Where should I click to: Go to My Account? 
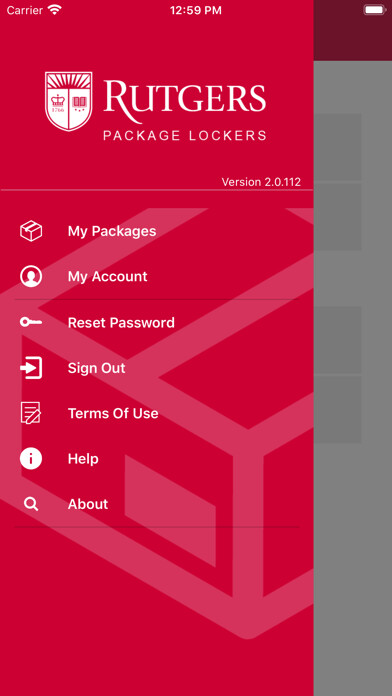[x=107, y=277]
